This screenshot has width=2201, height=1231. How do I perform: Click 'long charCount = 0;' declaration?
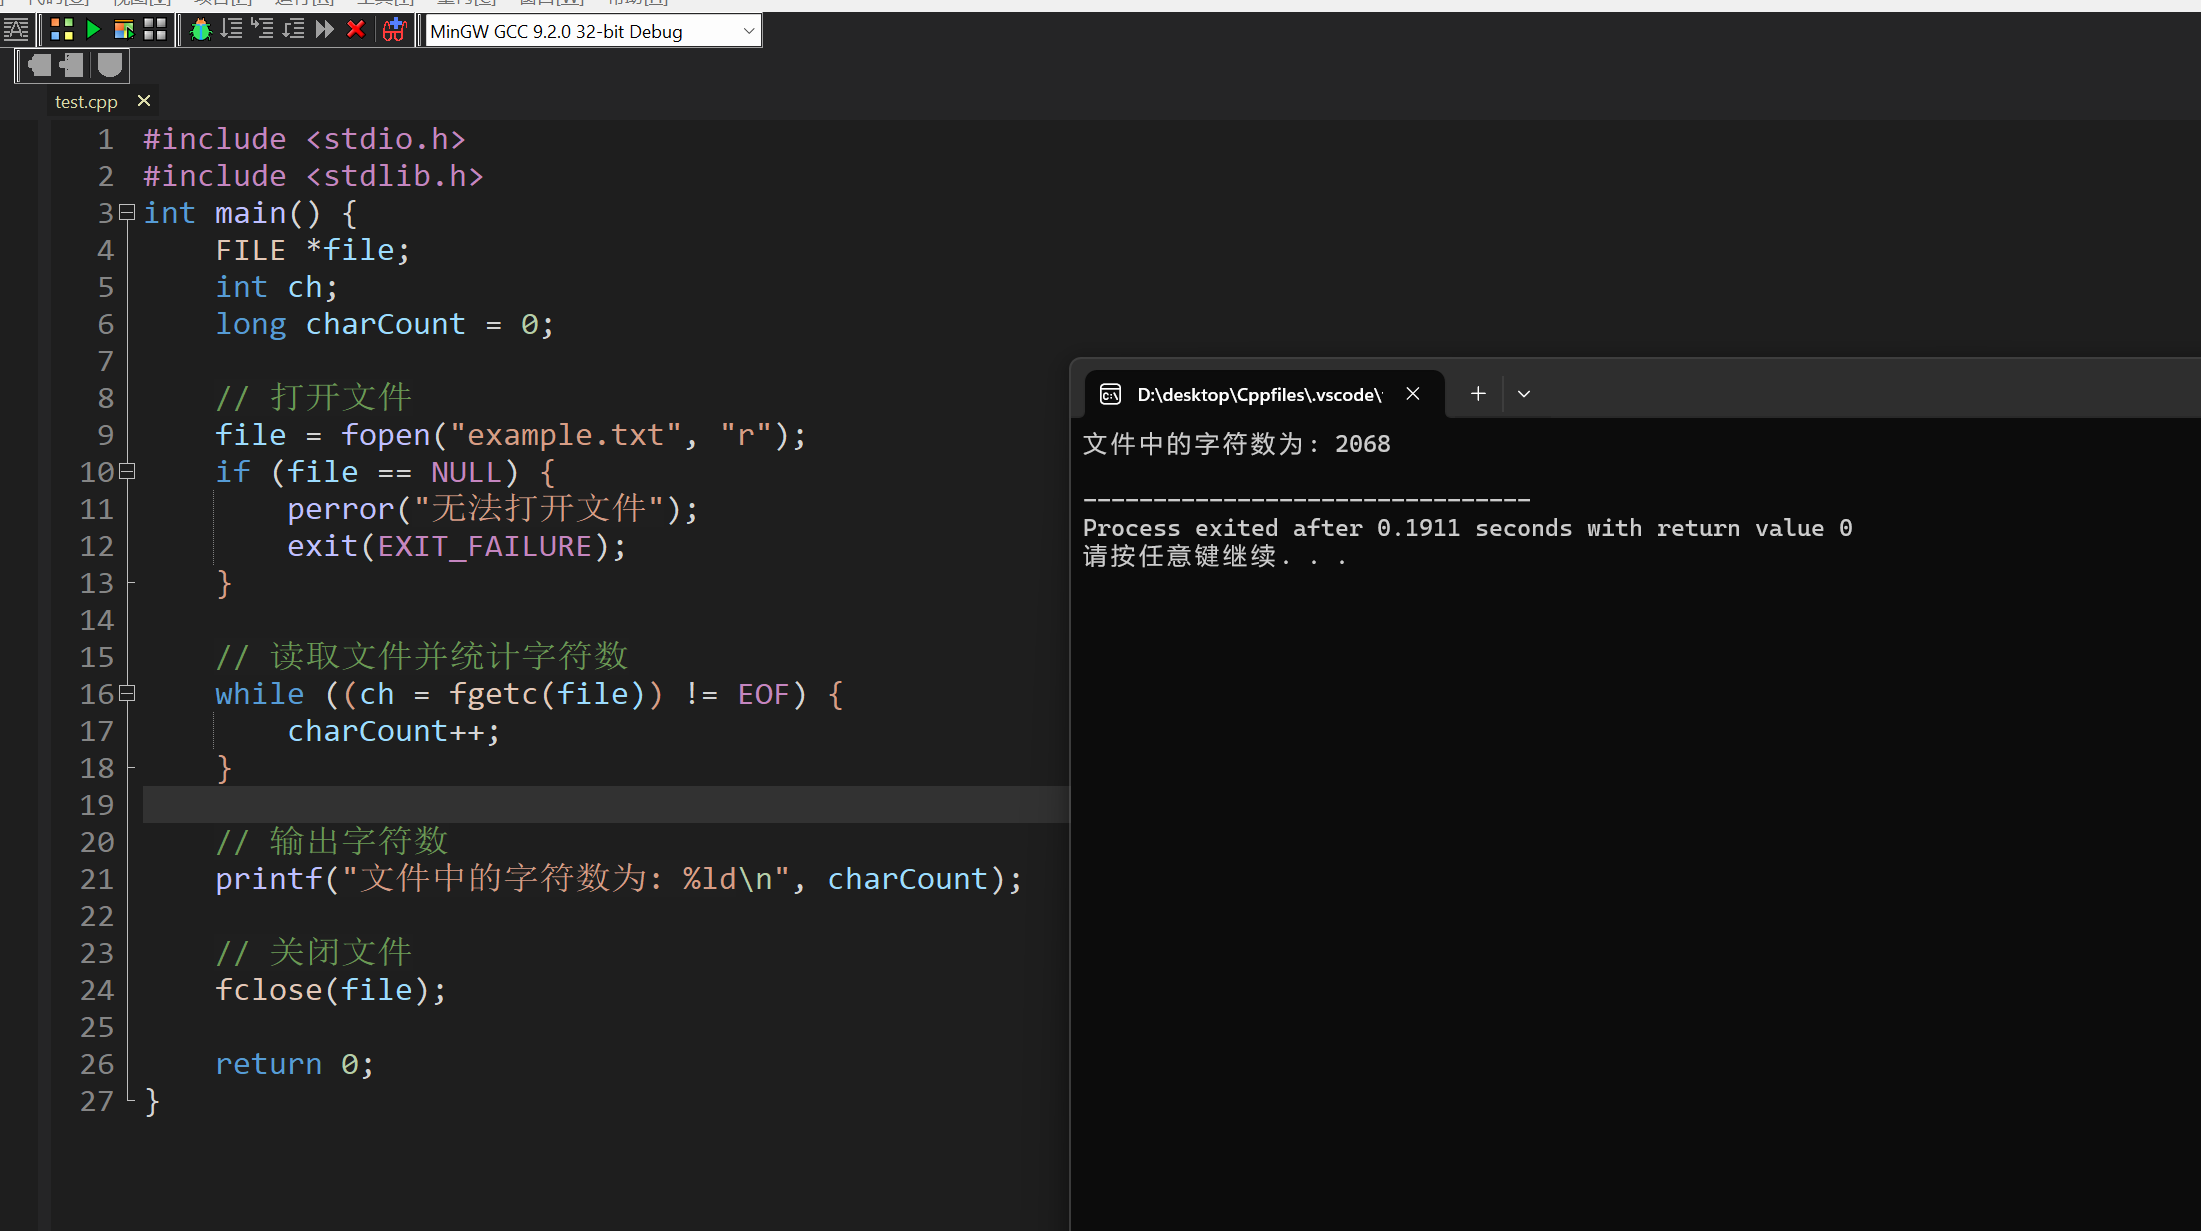[x=384, y=324]
